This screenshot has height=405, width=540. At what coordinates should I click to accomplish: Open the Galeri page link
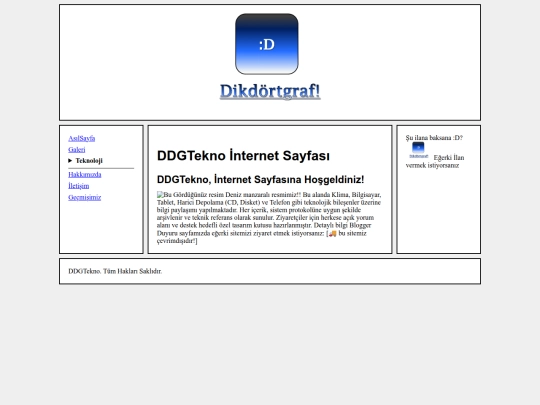pyautogui.click(x=76, y=149)
